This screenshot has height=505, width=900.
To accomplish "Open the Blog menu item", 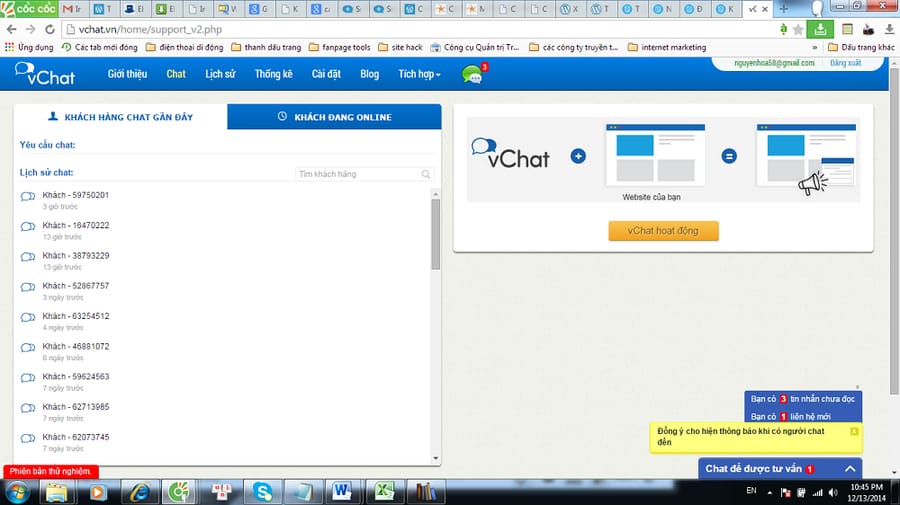I will (370, 74).
